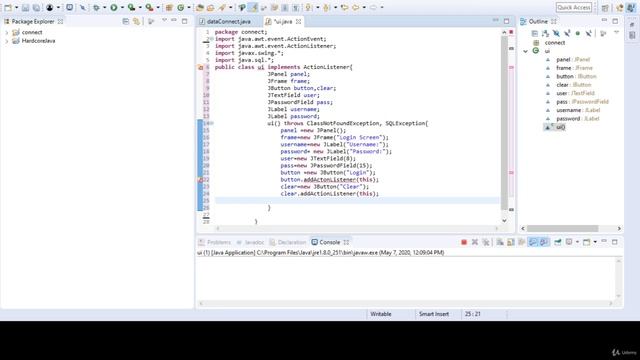Click the Open Type toolbar icon
Image resolution: width=640 pixels, height=360 pixels.
200,7
